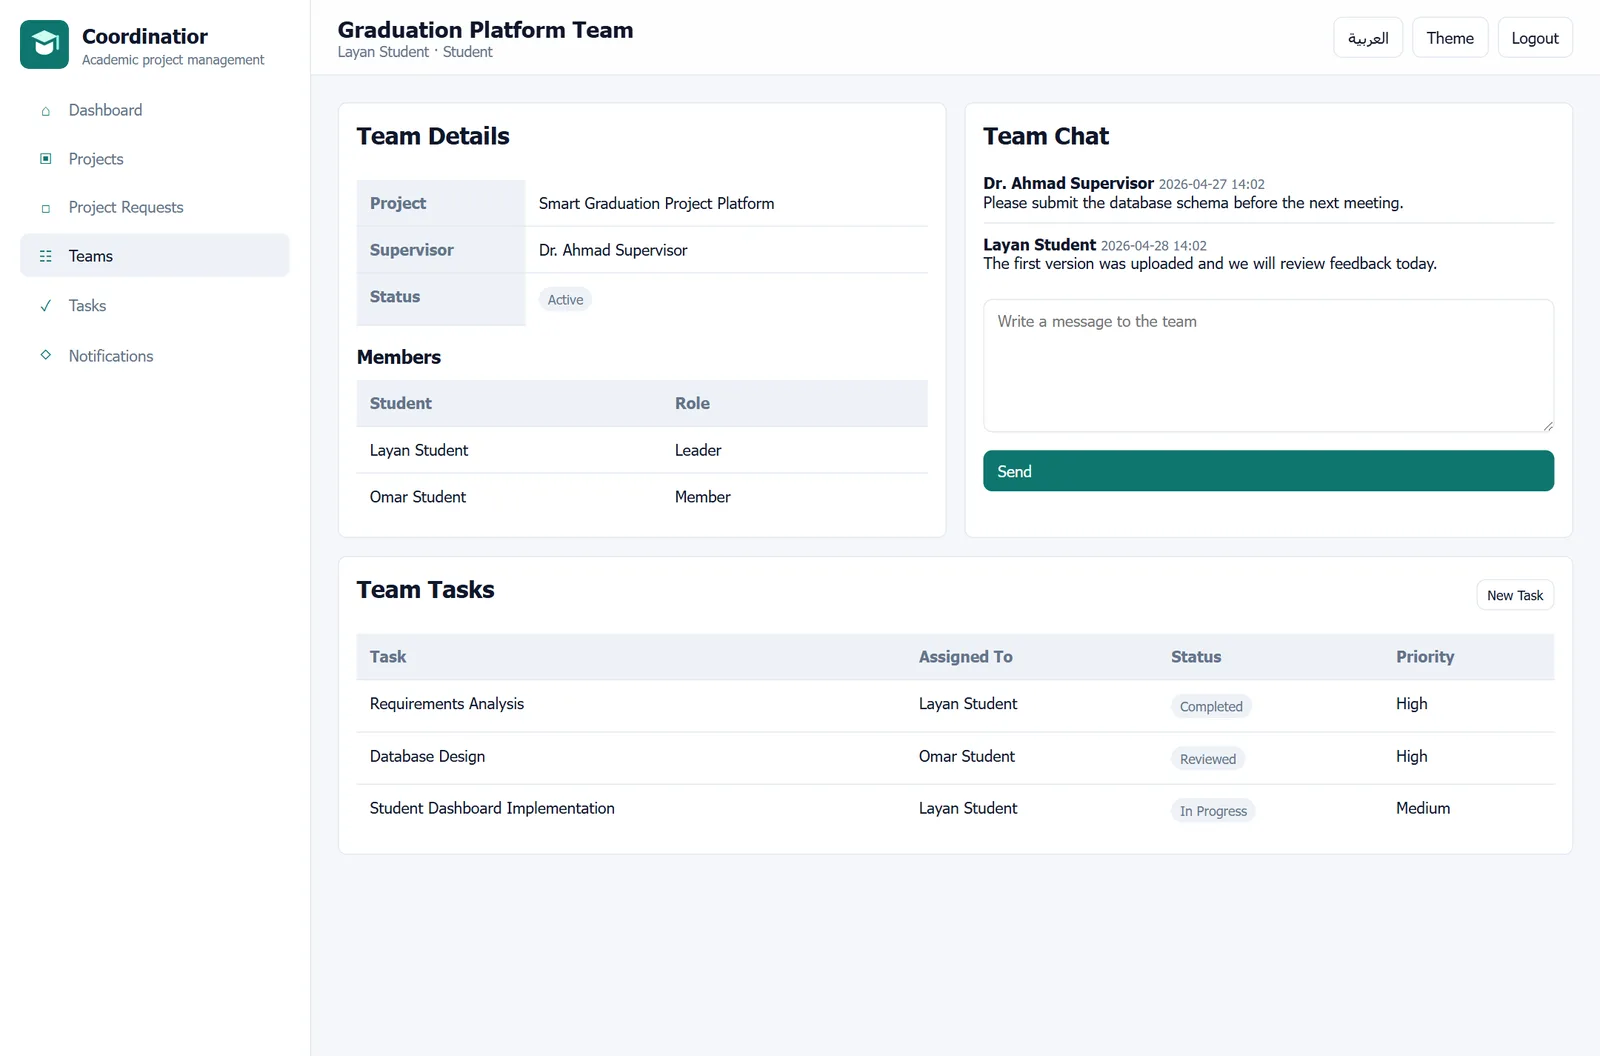Select the Requirements Analysis task

pos(447,704)
